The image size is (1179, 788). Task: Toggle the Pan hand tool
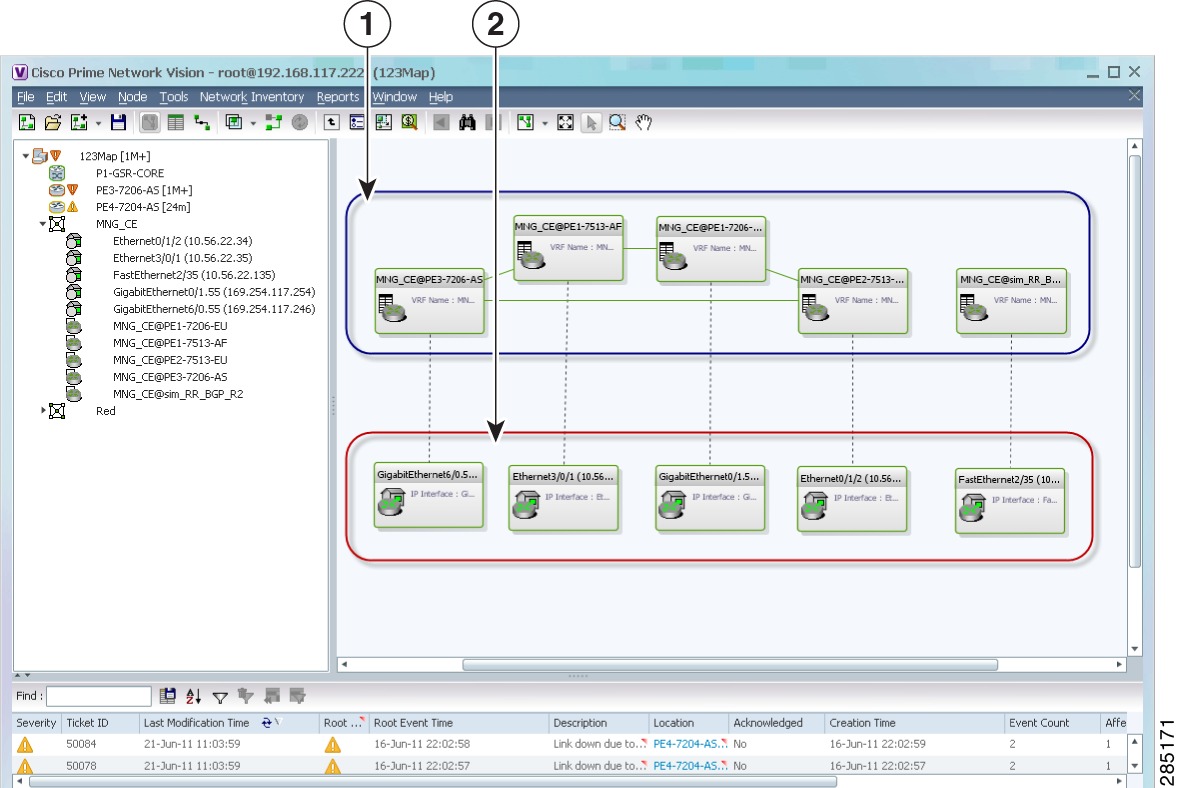(643, 123)
